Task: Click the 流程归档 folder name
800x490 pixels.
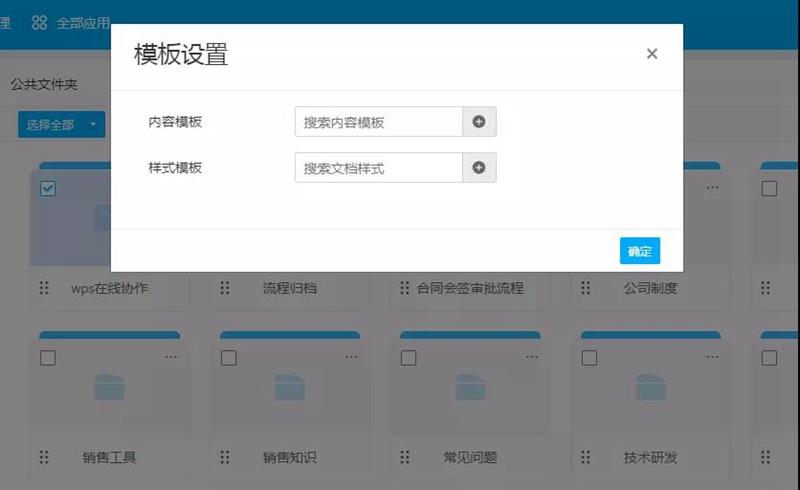Action: tap(290, 288)
